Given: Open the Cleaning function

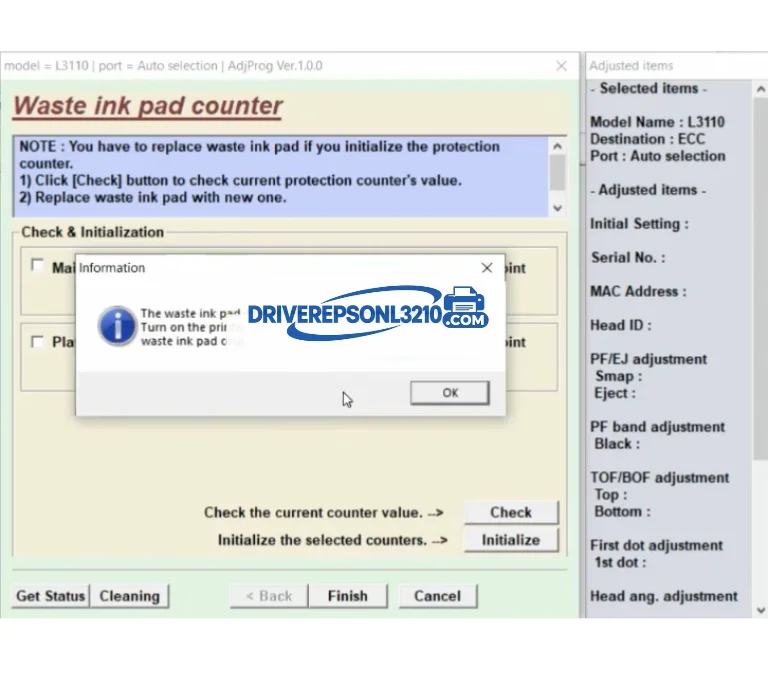Looking at the screenshot, I should tap(130, 596).
